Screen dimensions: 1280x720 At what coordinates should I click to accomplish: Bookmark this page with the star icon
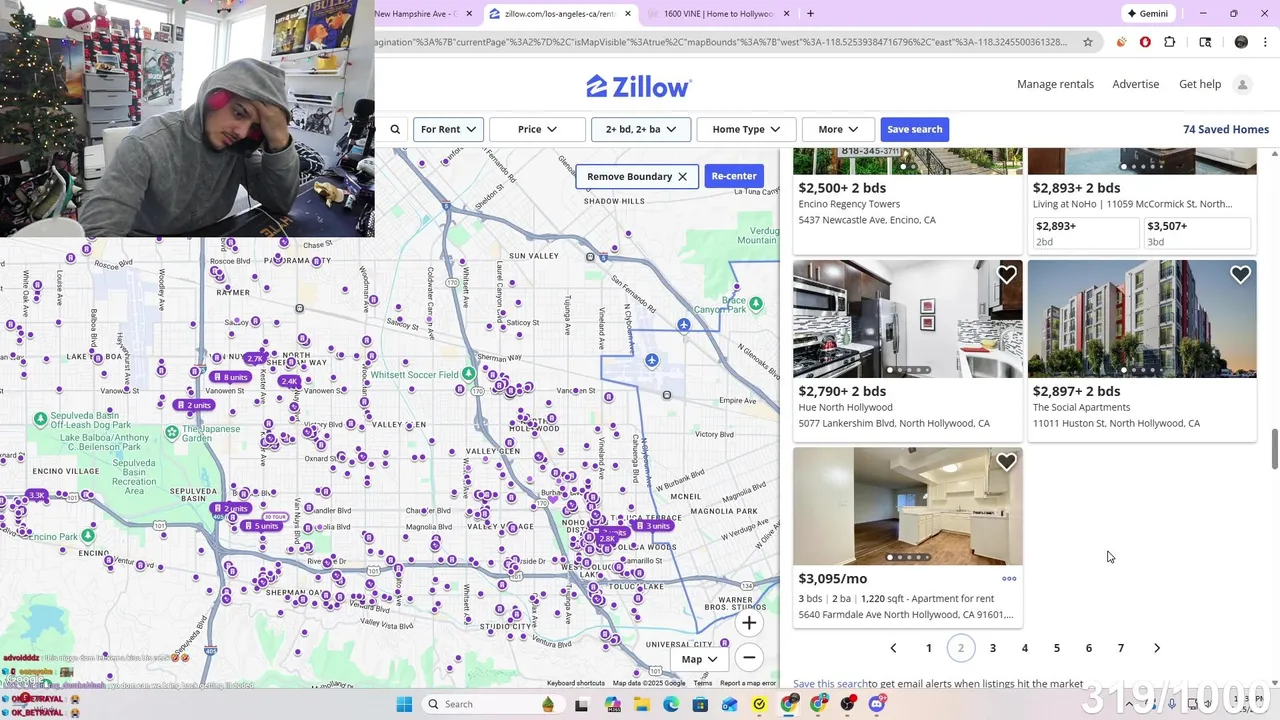pyautogui.click(x=1088, y=42)
